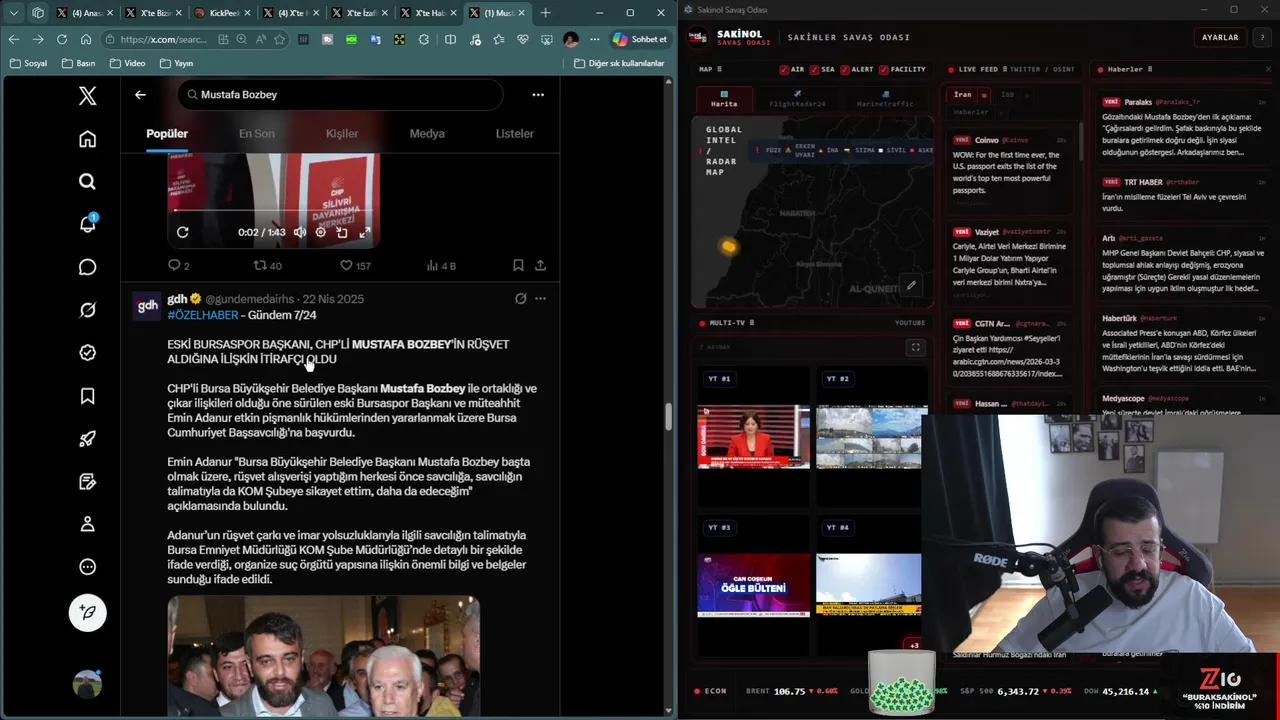
Task: Click AYARLAR settings button
Action: pos(1220,37)
